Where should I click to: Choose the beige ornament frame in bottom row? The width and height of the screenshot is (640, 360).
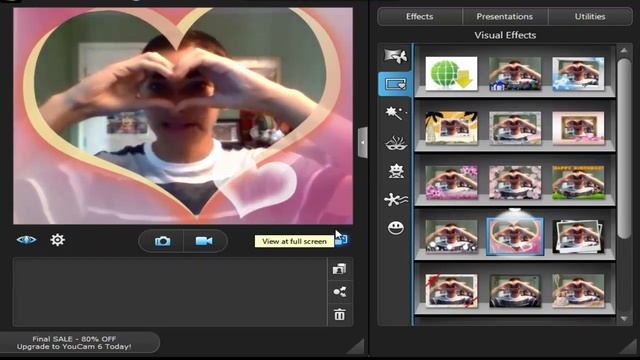tap(578, 291)
